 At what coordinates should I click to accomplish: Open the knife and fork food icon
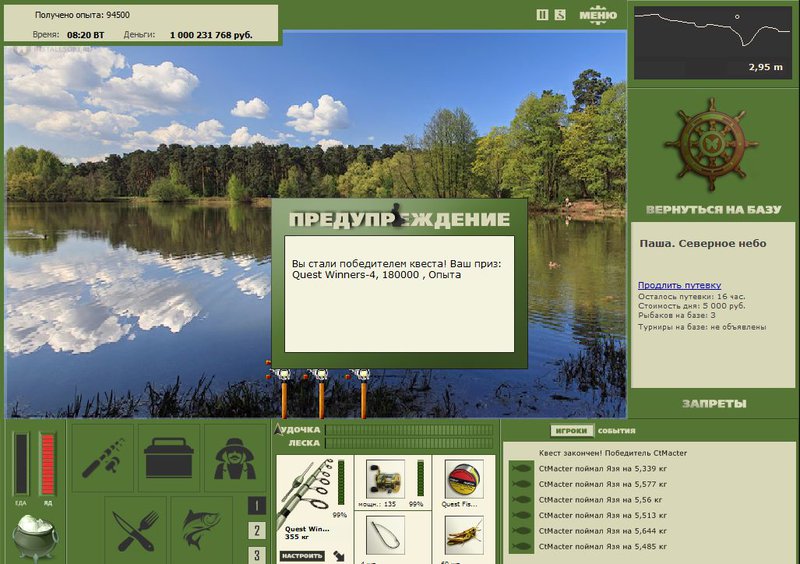pos(135,531)
